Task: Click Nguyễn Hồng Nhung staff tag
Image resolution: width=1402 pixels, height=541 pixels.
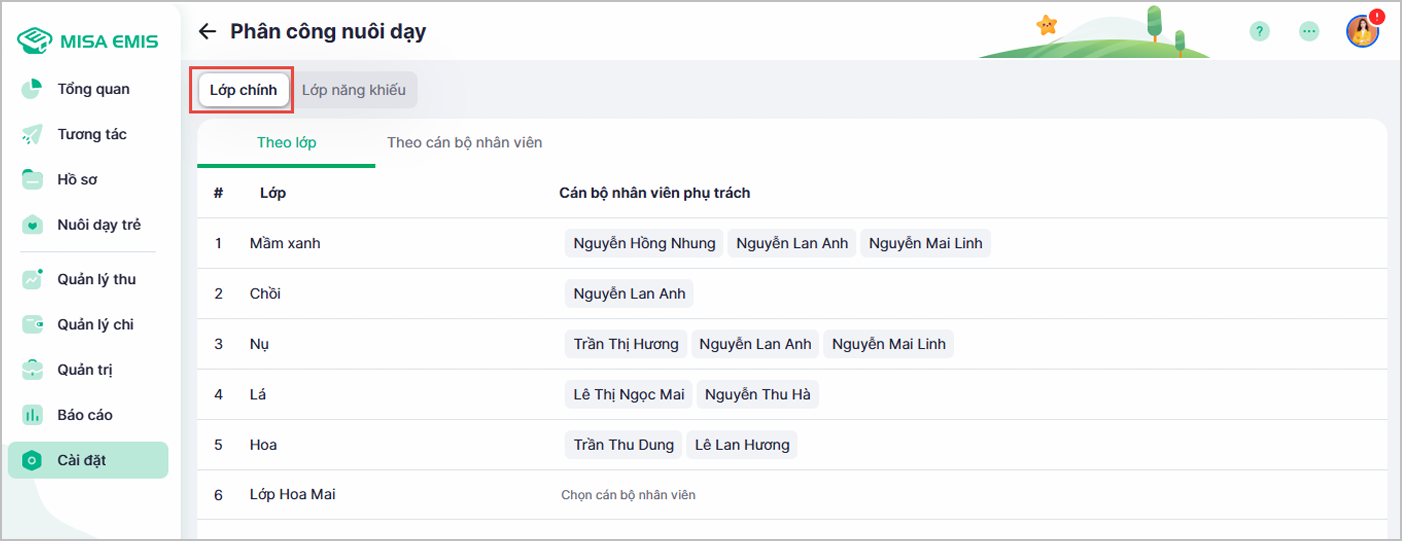Action: coord(644,243)
